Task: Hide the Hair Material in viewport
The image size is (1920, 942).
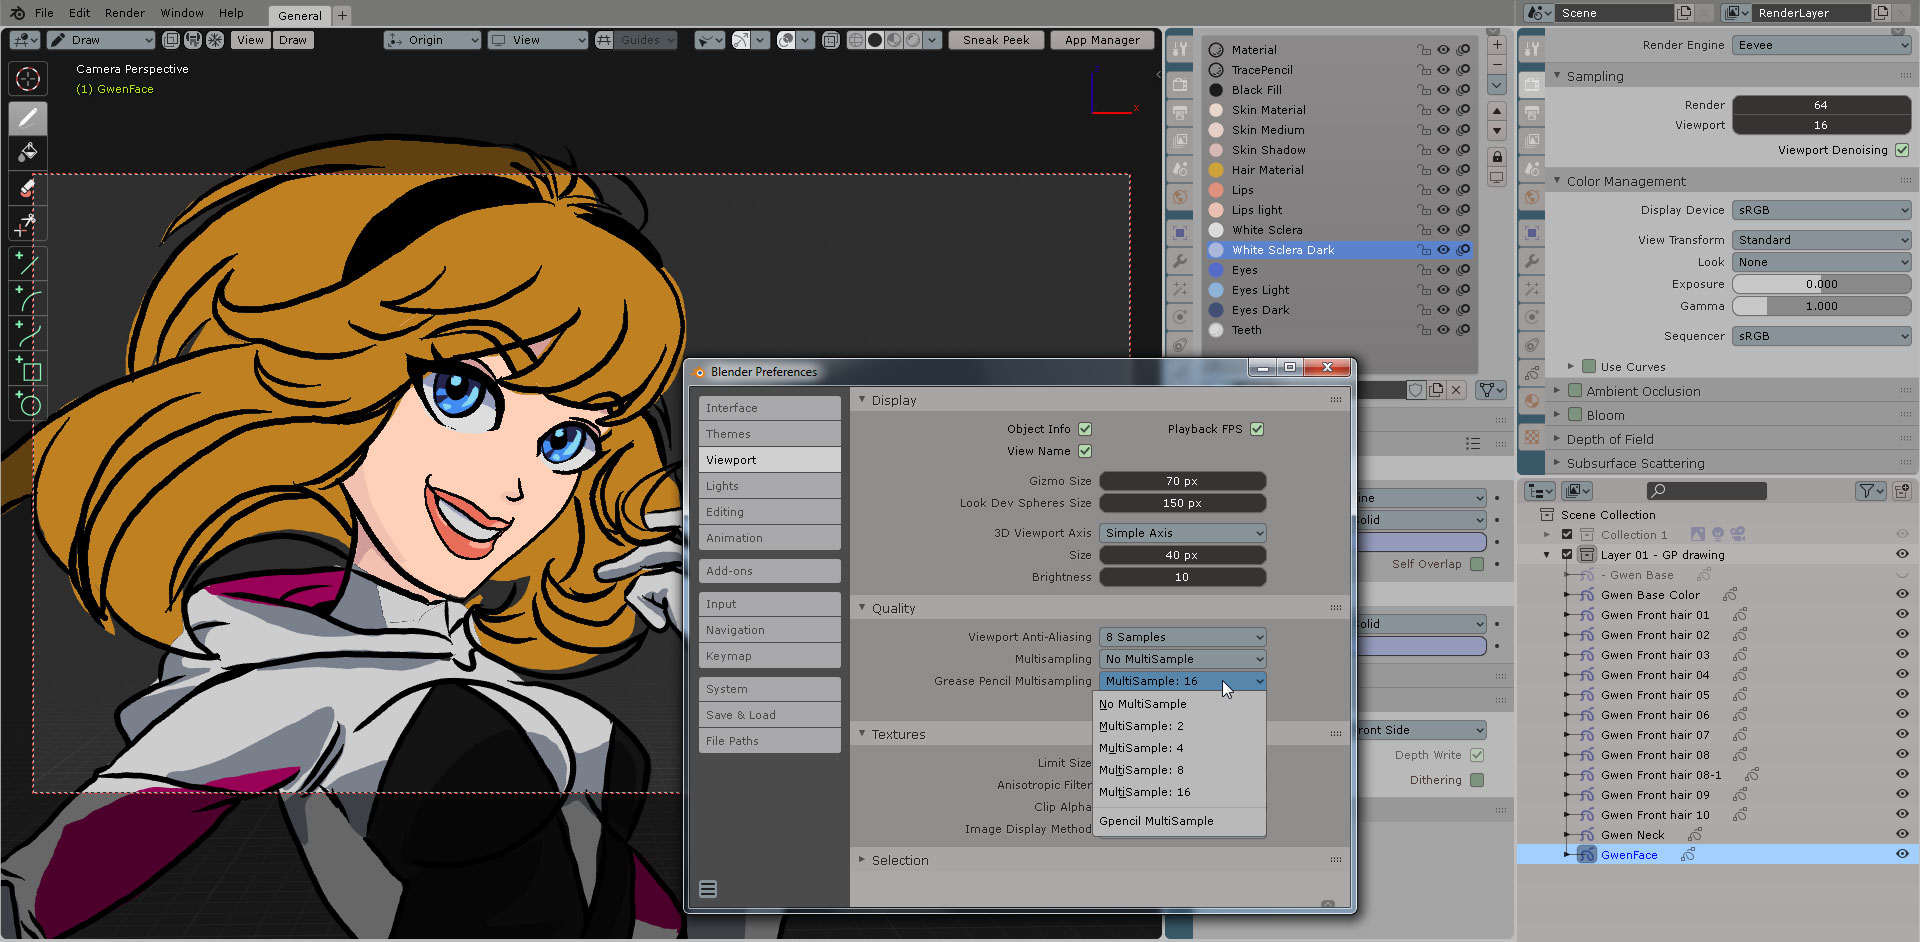Action: click(x=1443, y=170)
